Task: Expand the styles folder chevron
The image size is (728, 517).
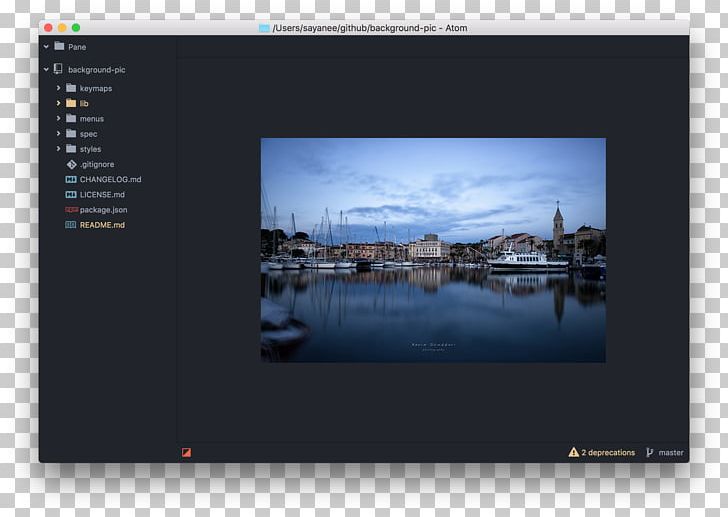Action: (58, 149)
